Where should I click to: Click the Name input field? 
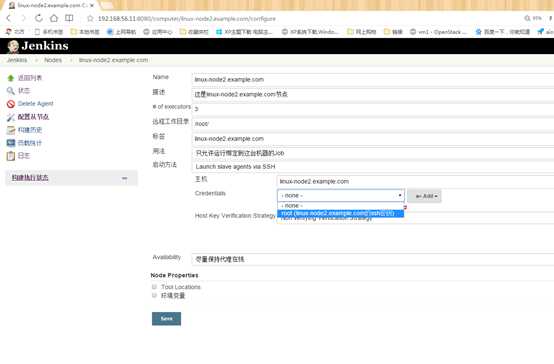(x=373, y=80)
